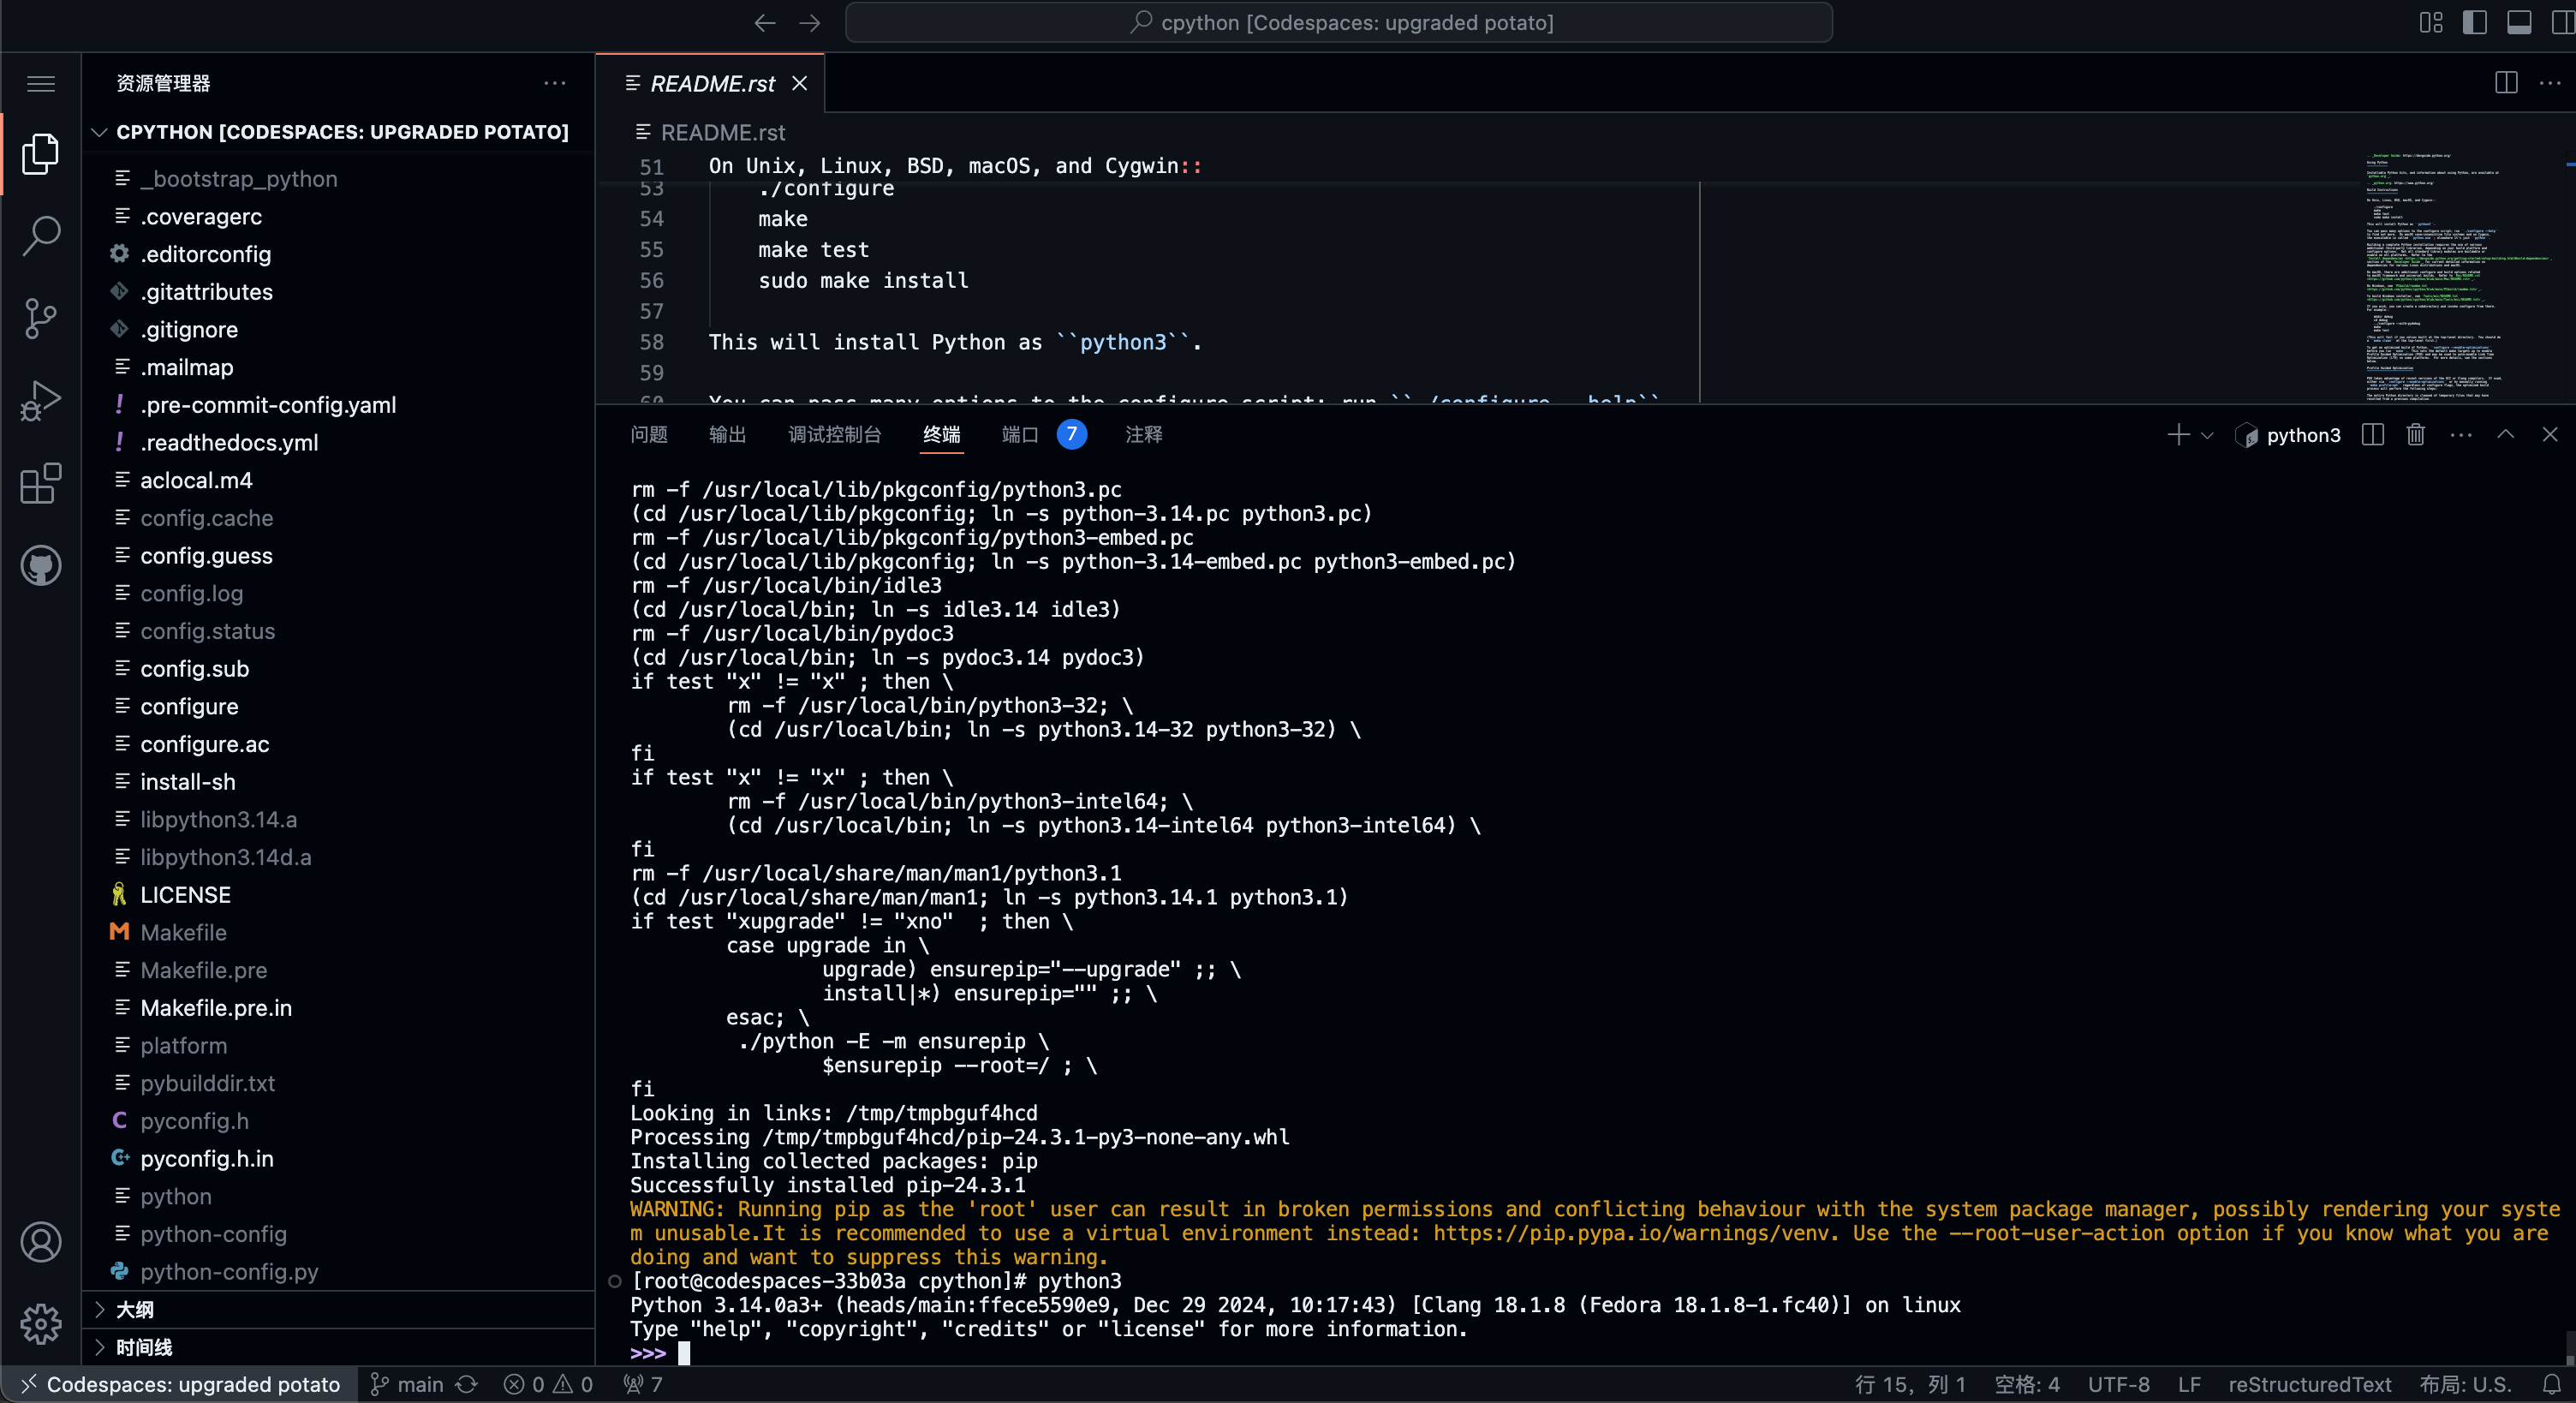Maximize panel size with the chevron-up
Image resolution: width=2576 pixels, height=1403 pixels.
pyautogui.click(x=2505, y=434)
